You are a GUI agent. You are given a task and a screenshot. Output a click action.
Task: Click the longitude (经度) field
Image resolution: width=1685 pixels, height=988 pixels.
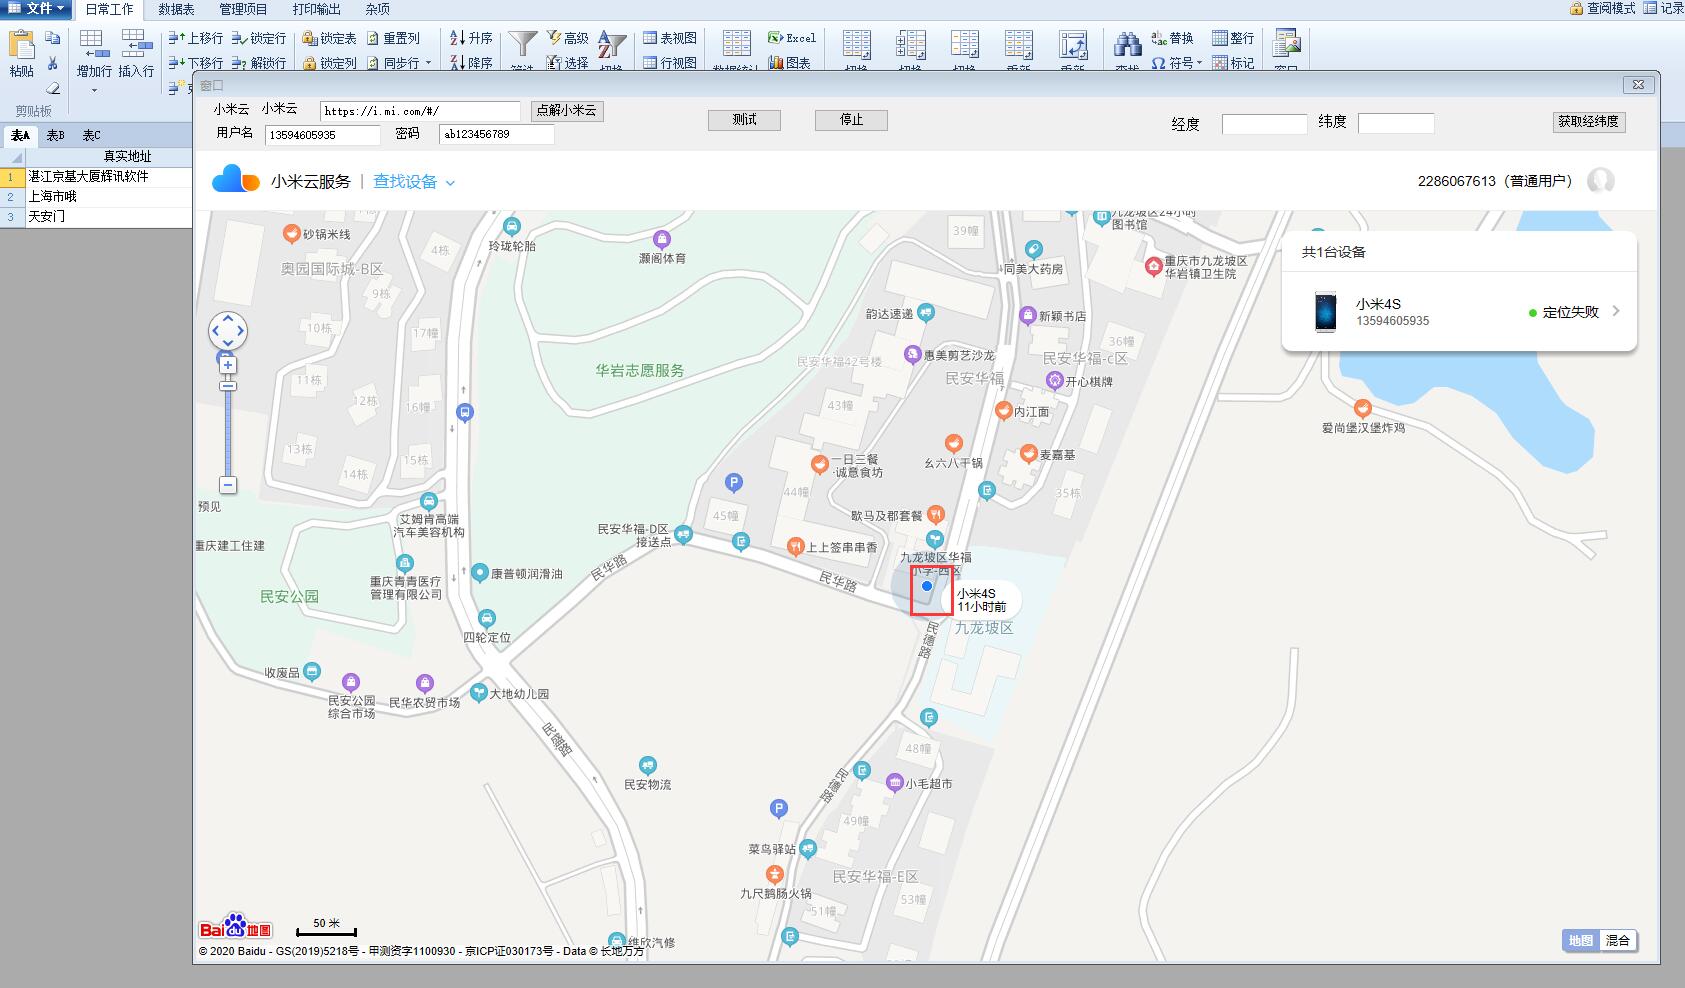click(x=1264, y=124)
